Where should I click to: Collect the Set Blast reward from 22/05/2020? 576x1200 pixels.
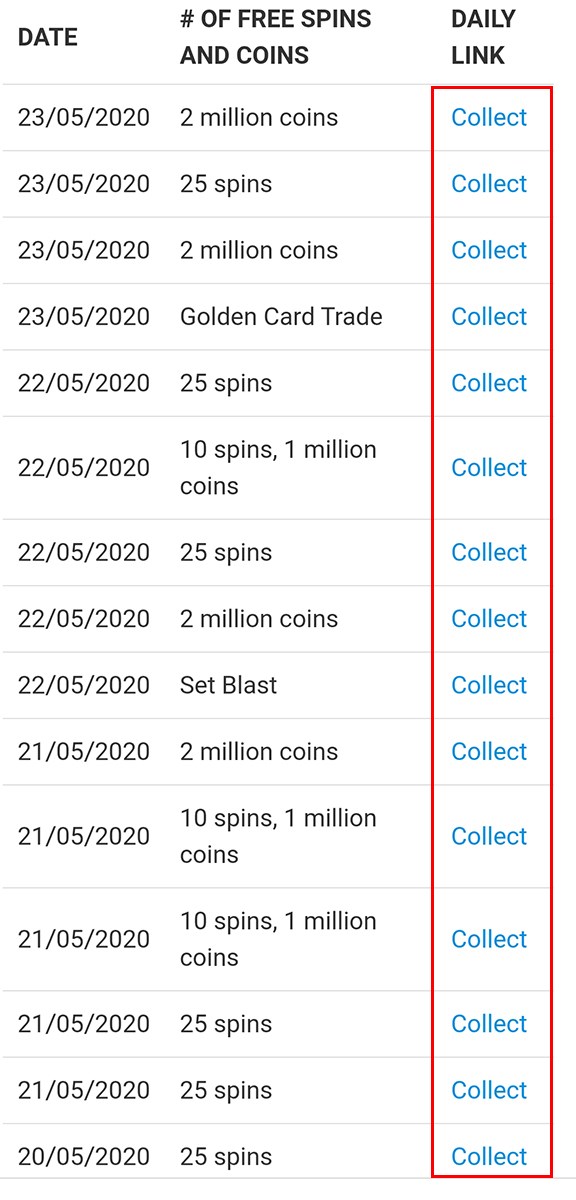pyautogui.click(x=489, y=685)
